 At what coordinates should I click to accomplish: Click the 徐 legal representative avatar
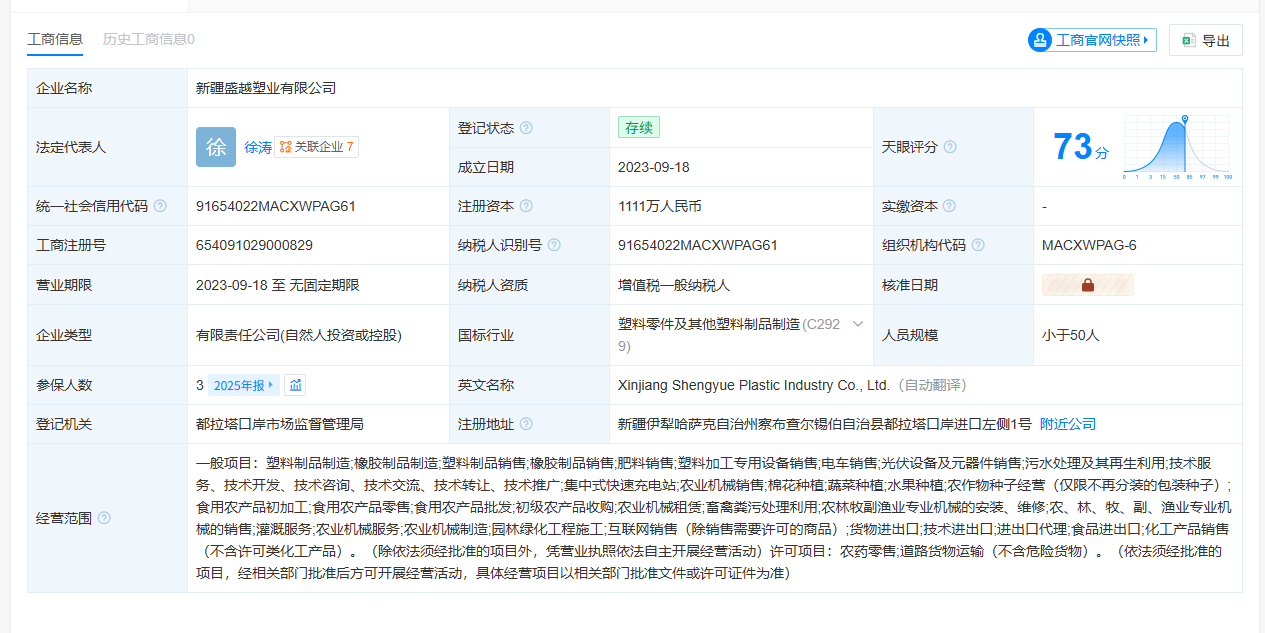pyautogui.click(x=216, y=147)
